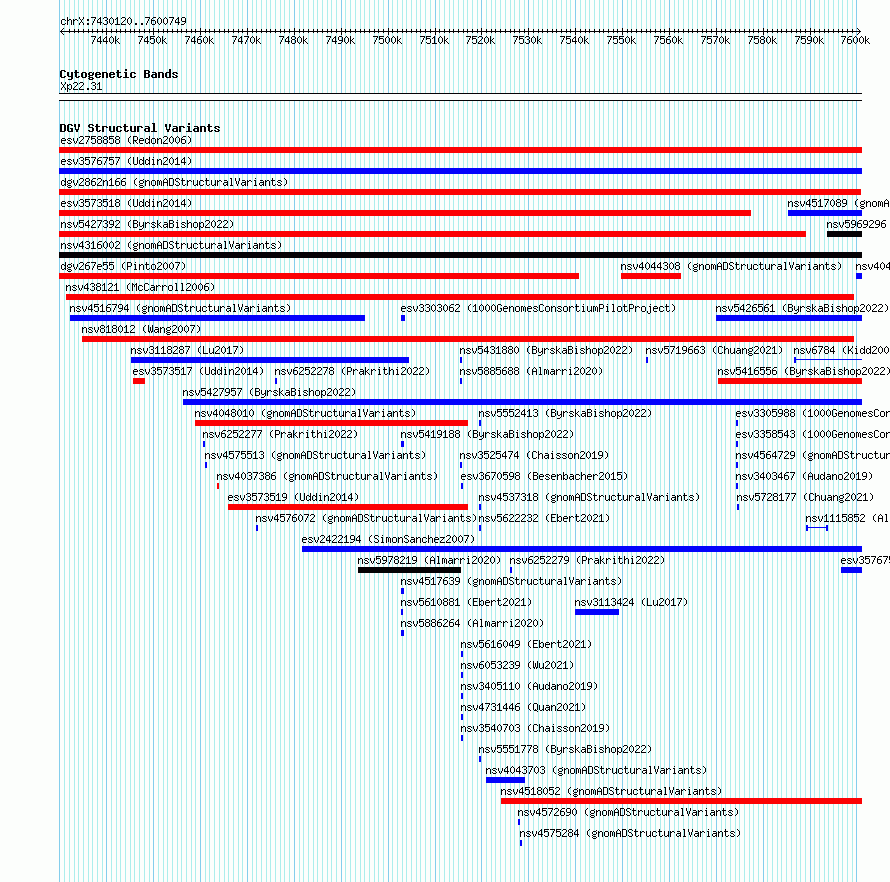
Task: Click nsv4037386 gnomAD variant label
Action: click(x=328, y=476)
